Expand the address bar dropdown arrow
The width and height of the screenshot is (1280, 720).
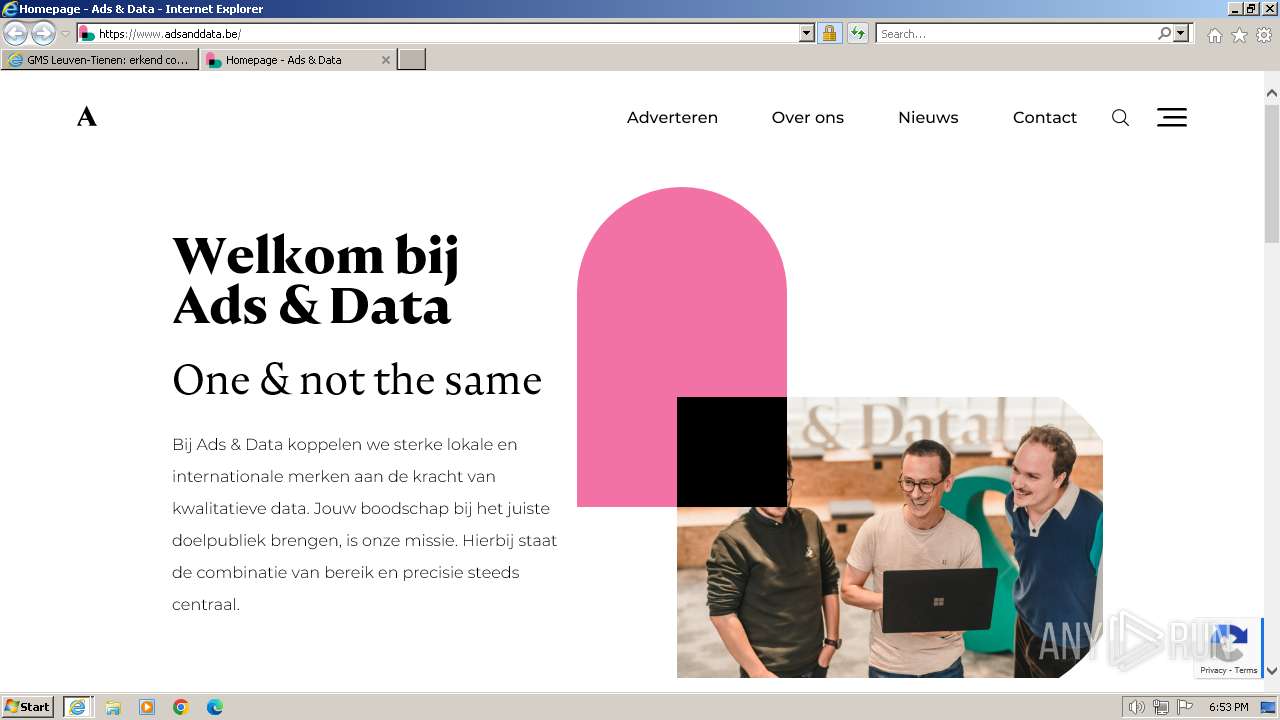tap(807, 33)
